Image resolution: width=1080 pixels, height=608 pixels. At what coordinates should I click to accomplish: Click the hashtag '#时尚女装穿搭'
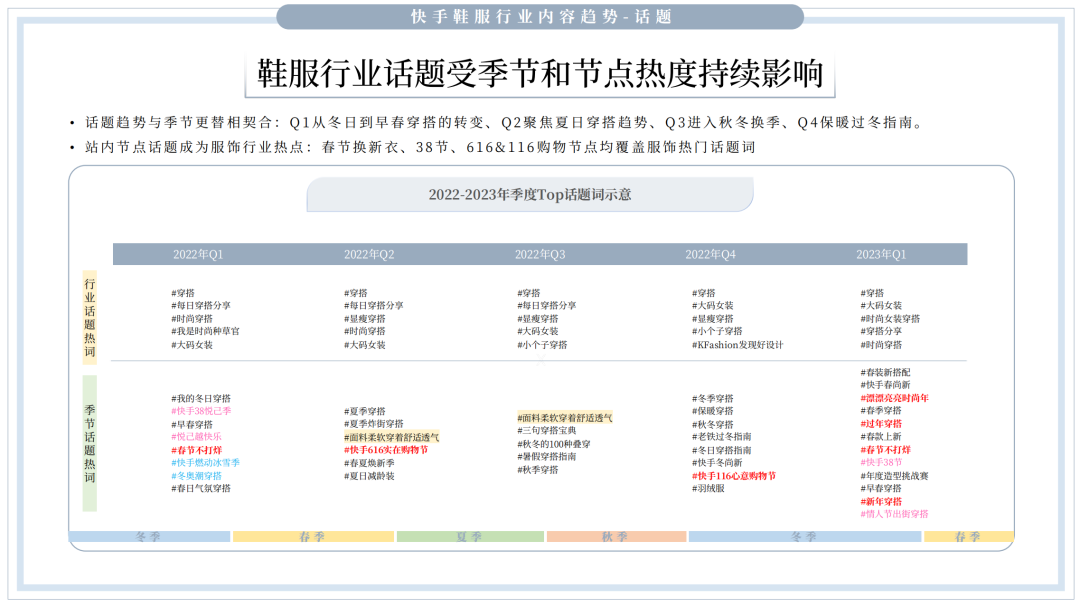[890, 319]
